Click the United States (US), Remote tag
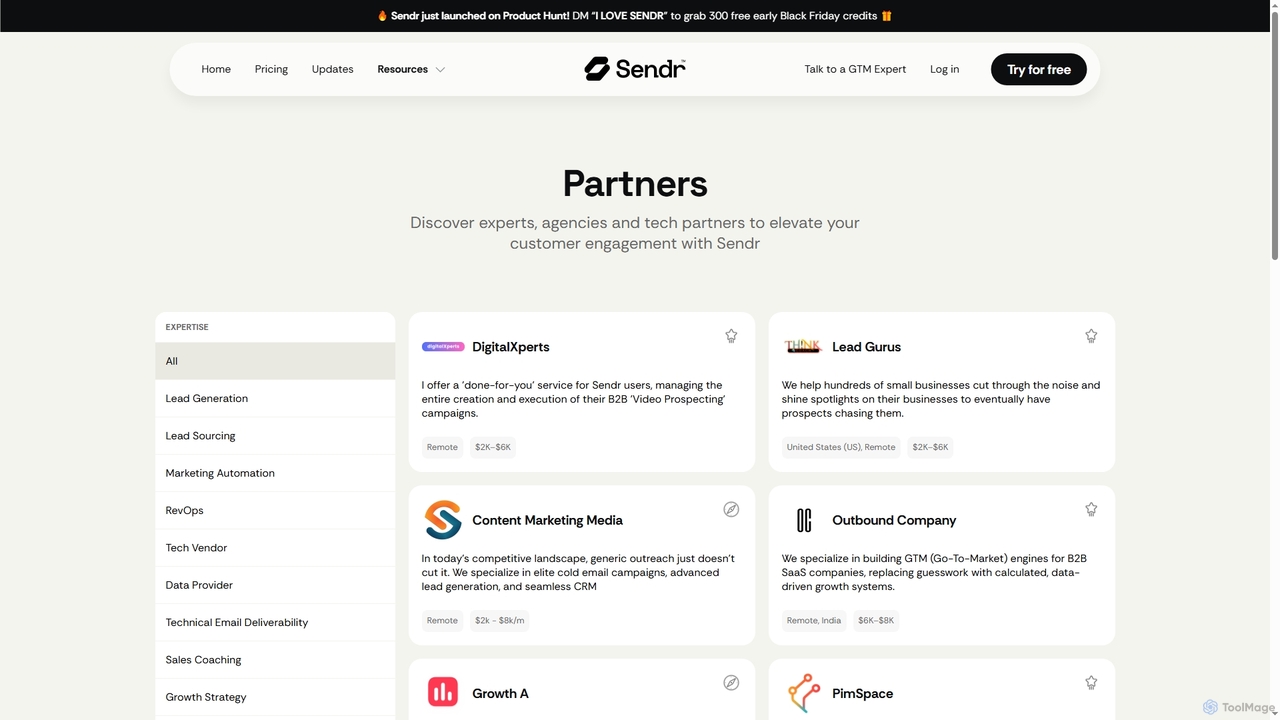 click(841, 447)
